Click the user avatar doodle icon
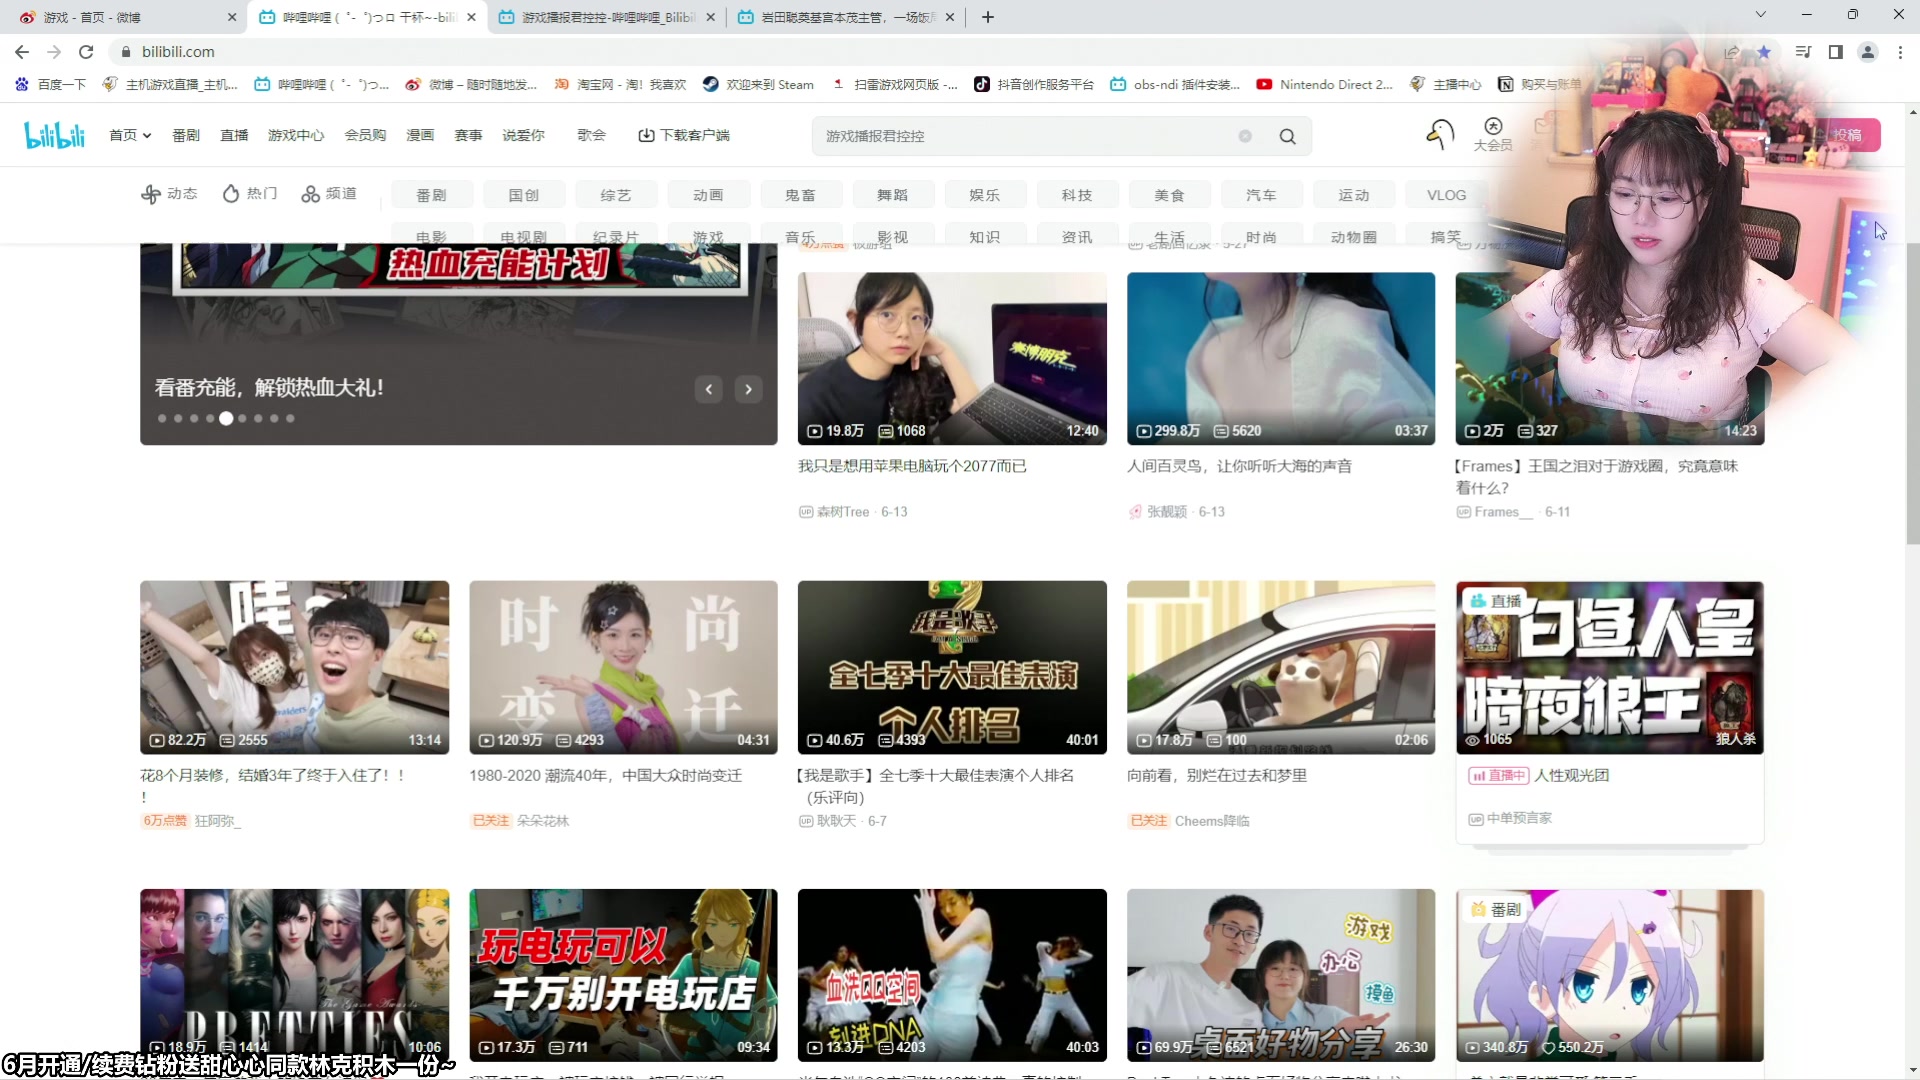This screenshot has width=1920, height=1080. point(1440,134)
